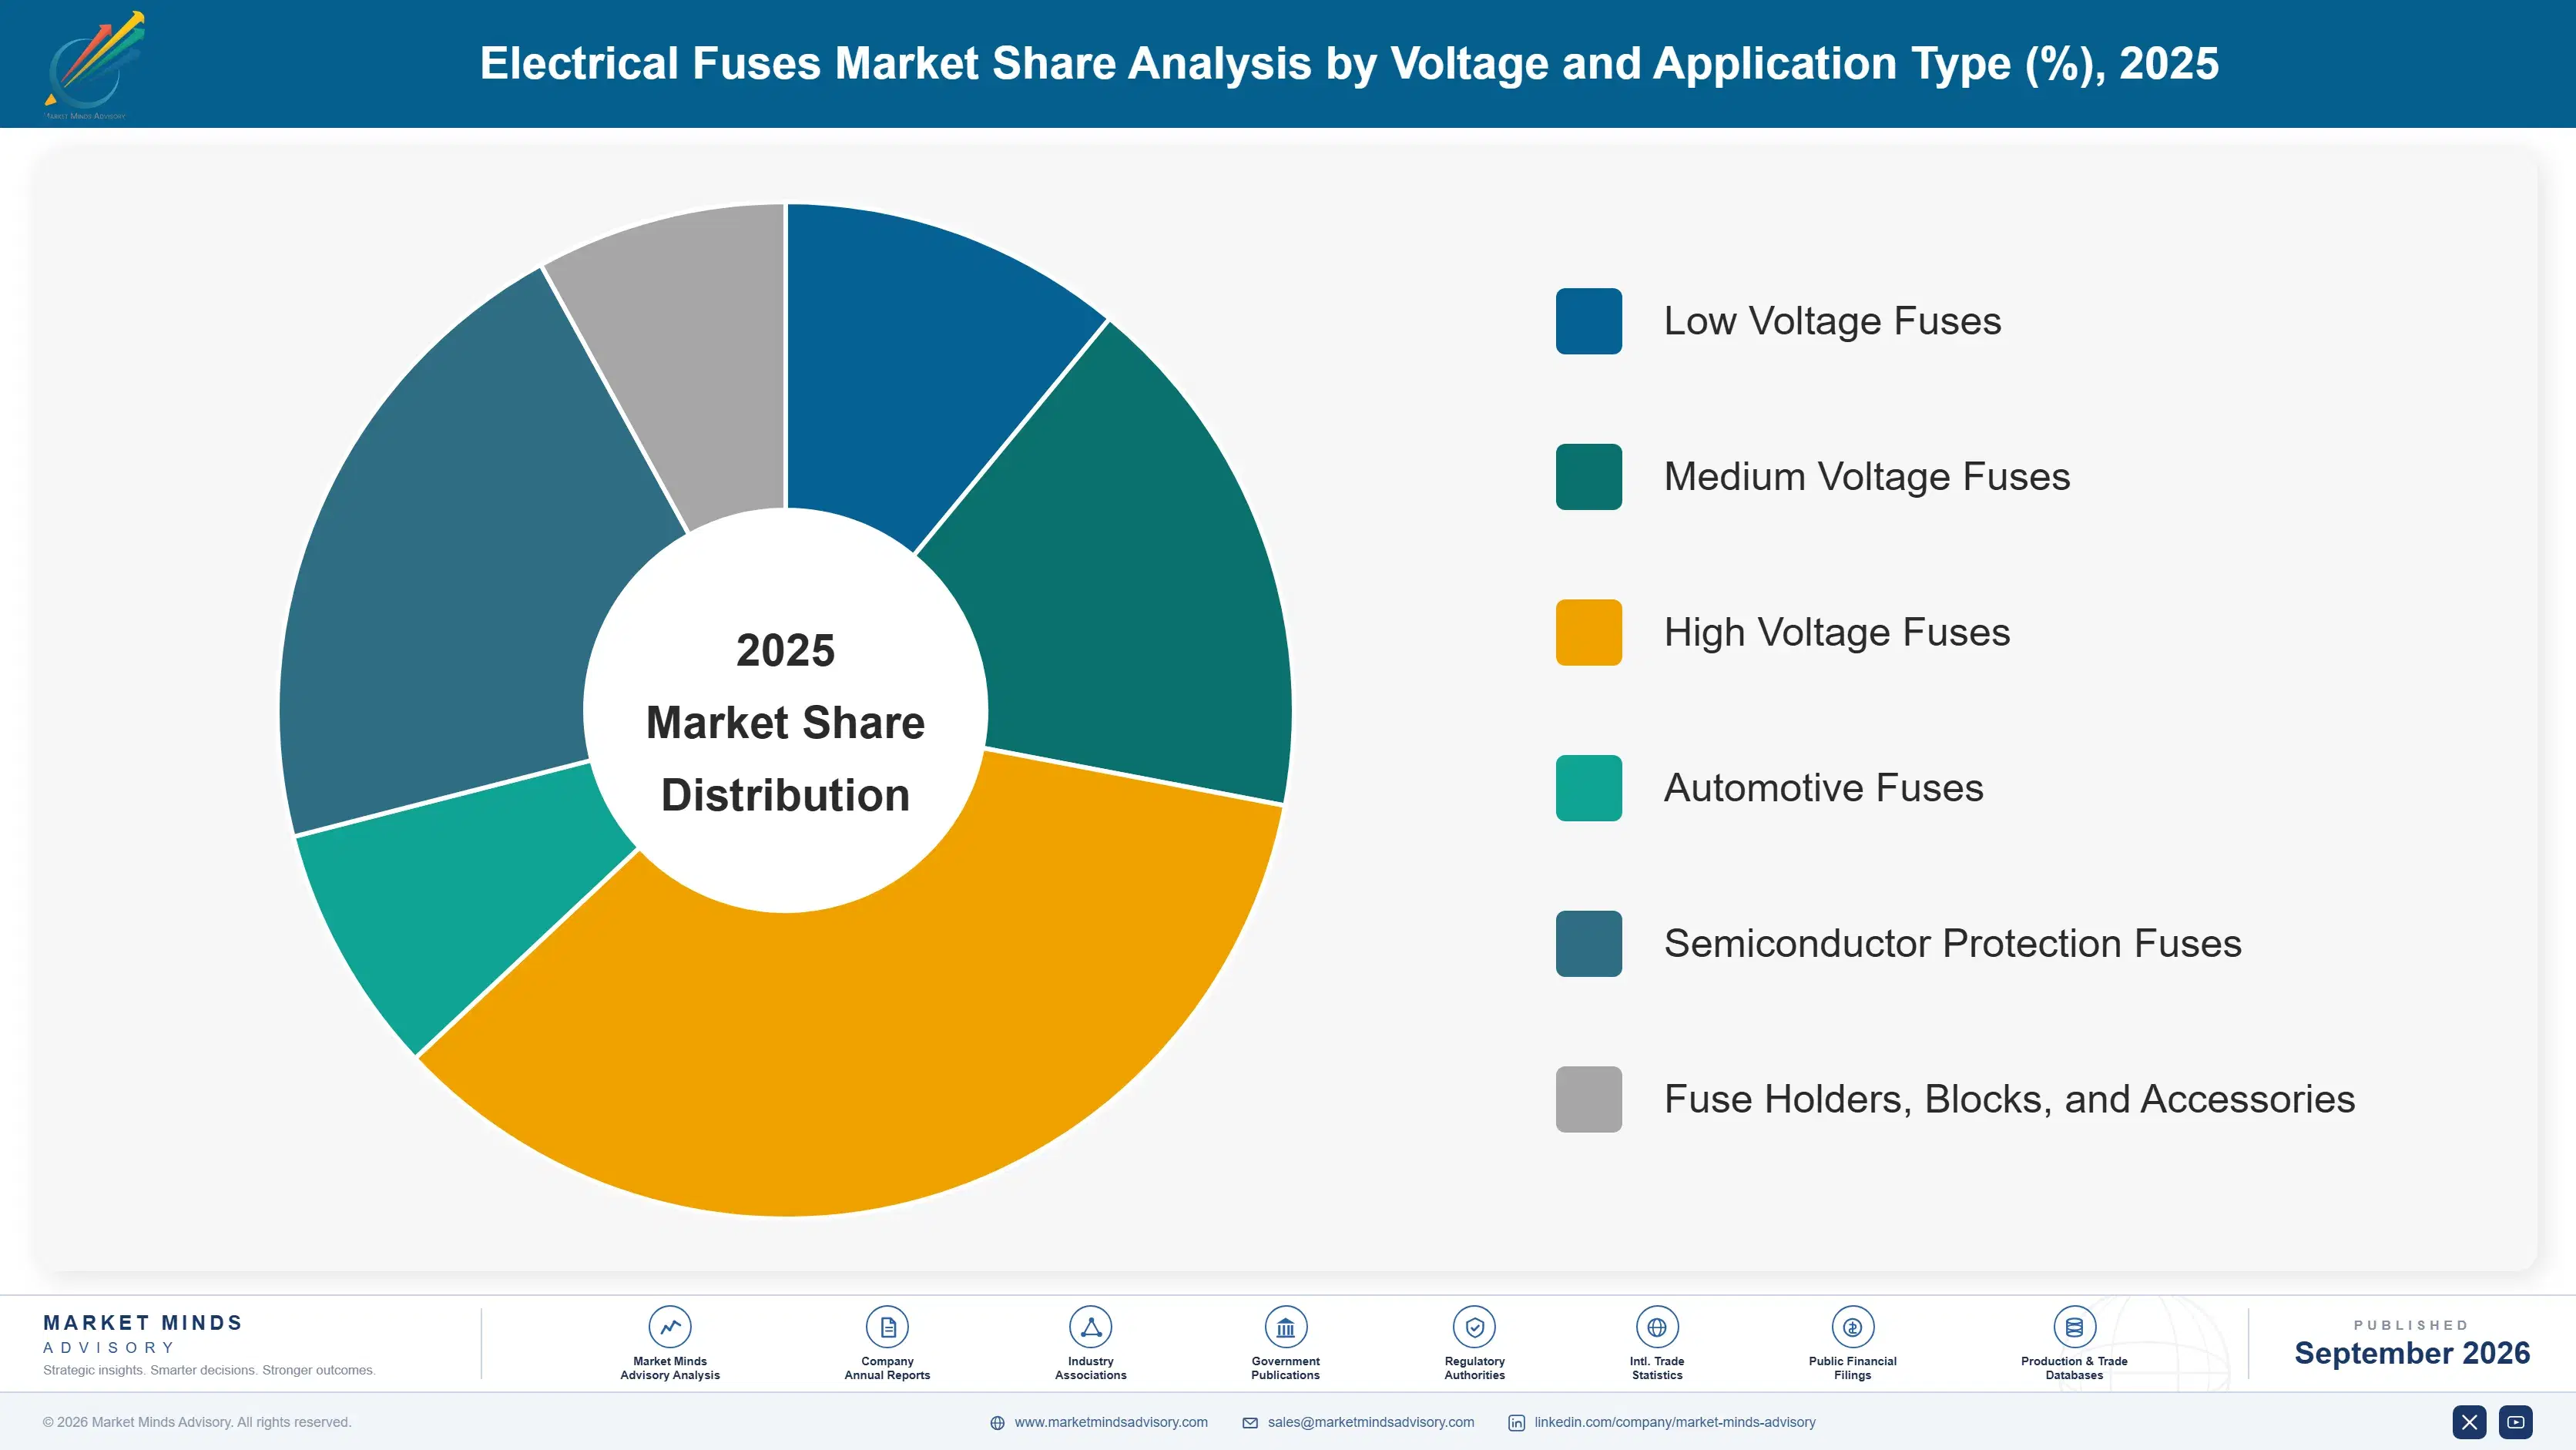Select the High Voltage Fuses legend label
The width and height of the screenshot is (2576, 1450).
1837,632
